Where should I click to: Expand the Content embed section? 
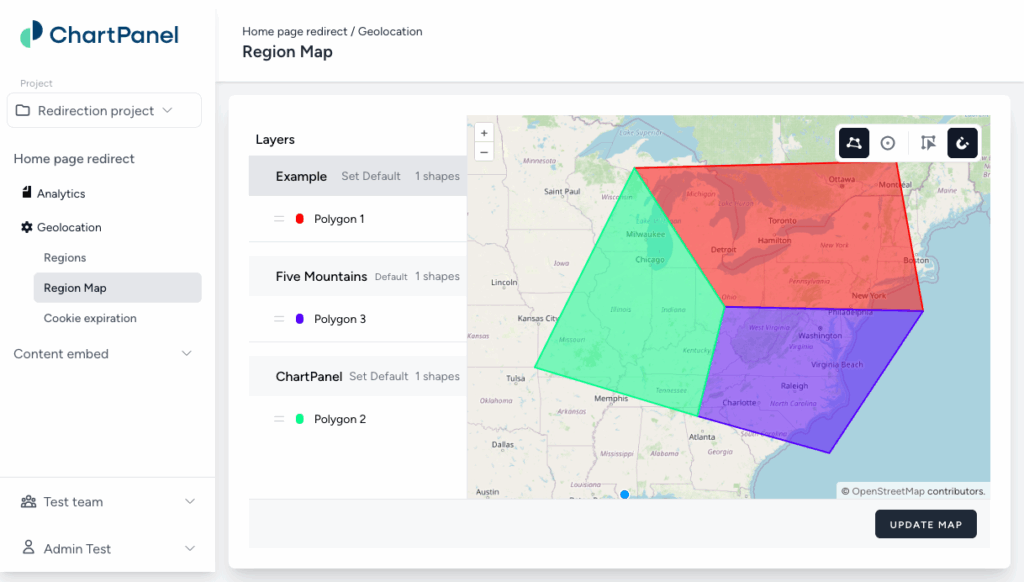(186, 354)
